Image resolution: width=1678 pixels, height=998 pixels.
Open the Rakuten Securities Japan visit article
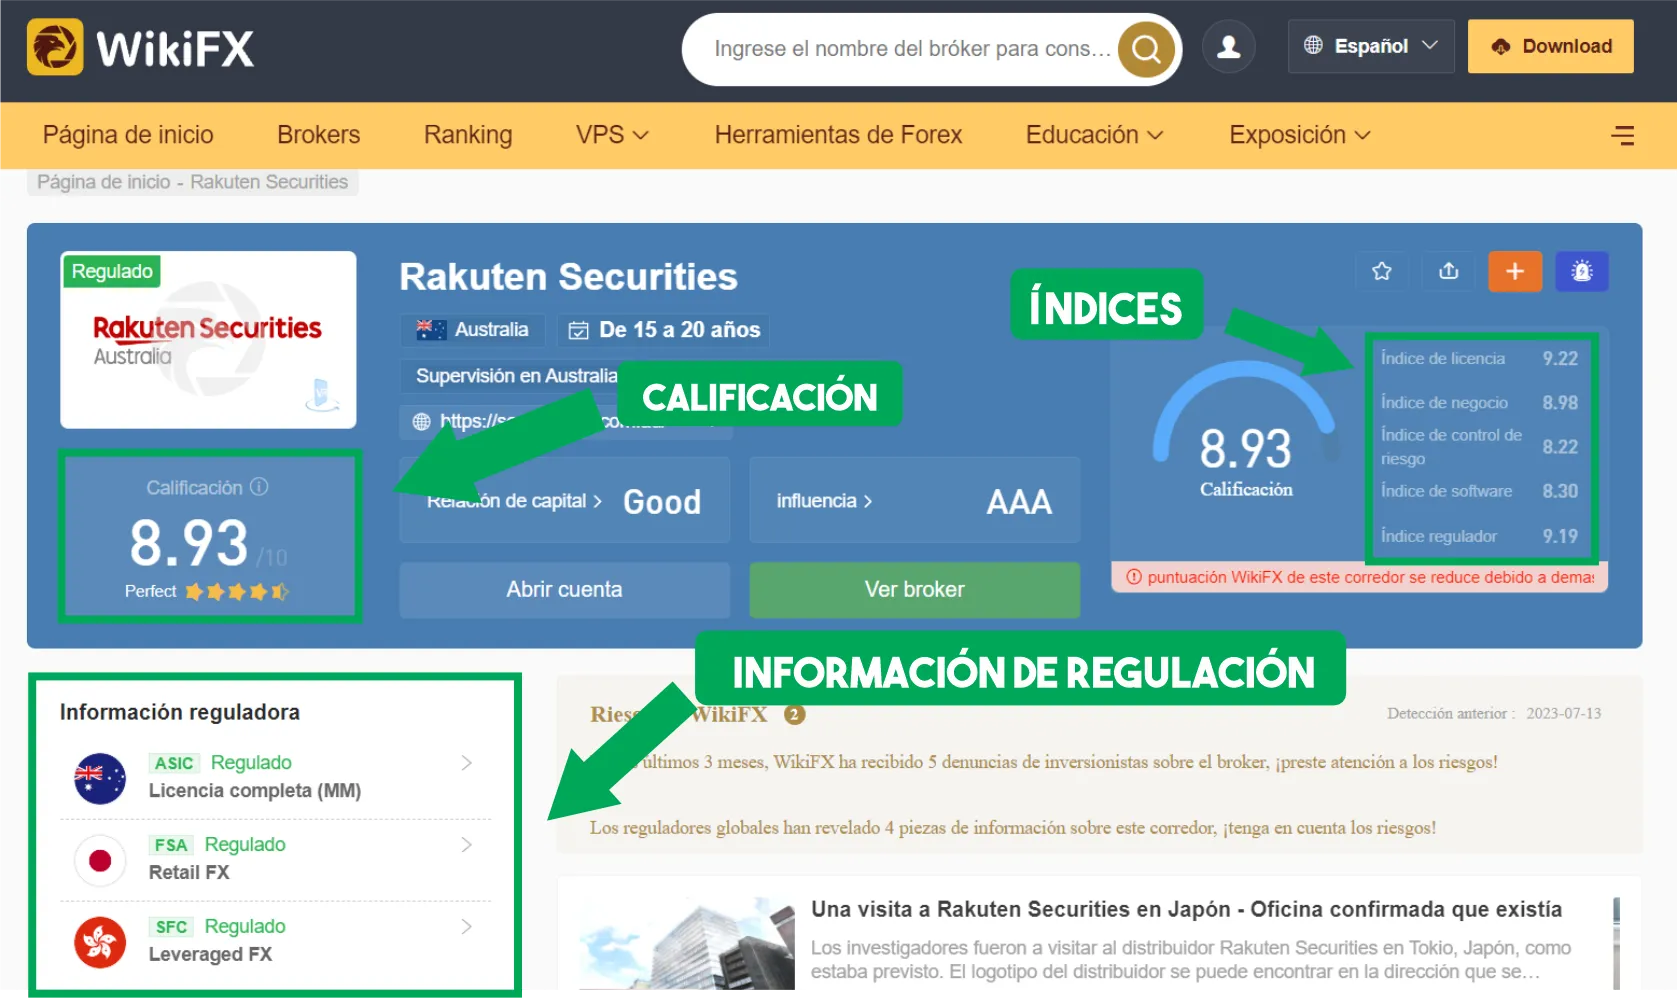[1186, 909]
